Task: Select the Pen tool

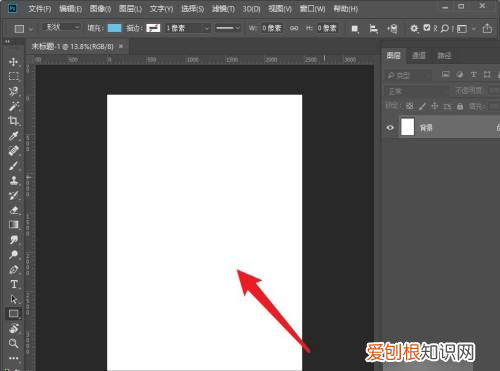Action: pyautogui.click(x=13, y=269)
